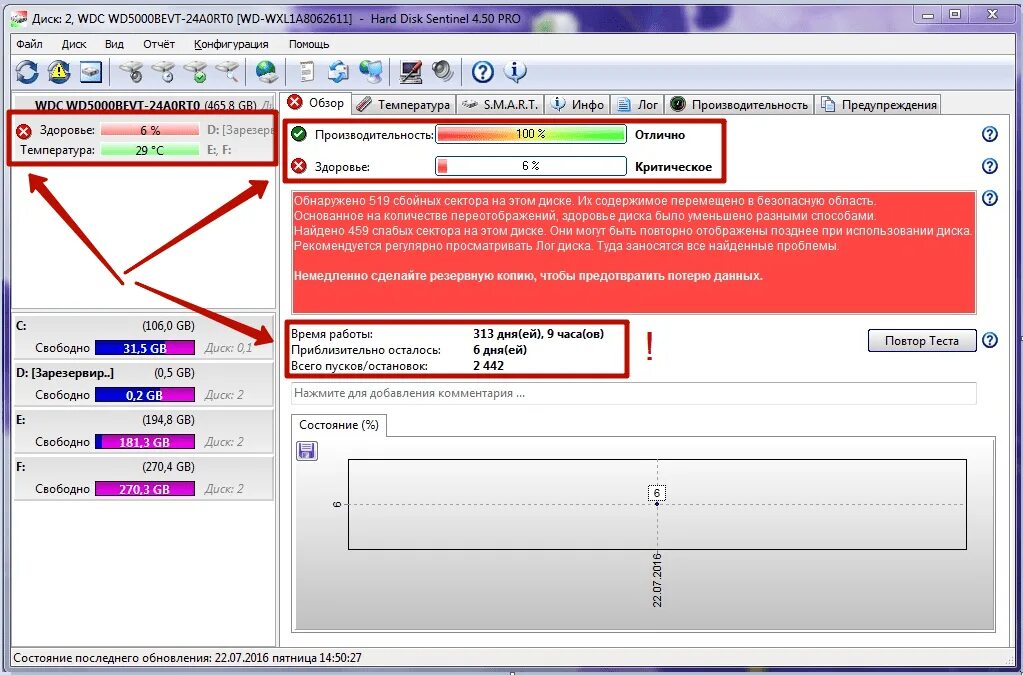This screenshot has height=675, width=1023.
Task: Click the Производительность 100 % progress bar
Action: pyautogui.click(x=530, y=134)
